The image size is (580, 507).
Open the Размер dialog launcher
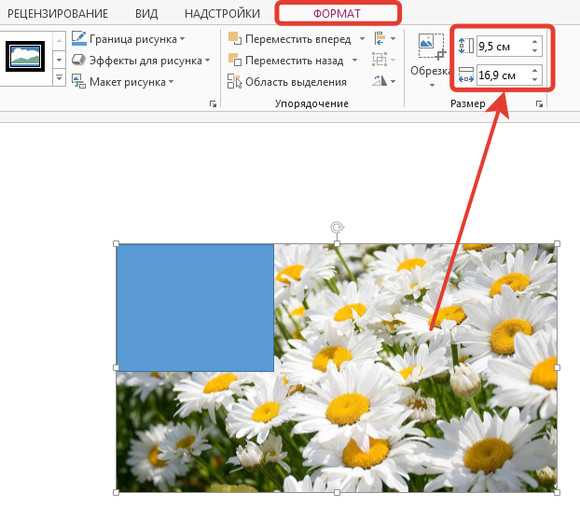click(x=539, y=104)
